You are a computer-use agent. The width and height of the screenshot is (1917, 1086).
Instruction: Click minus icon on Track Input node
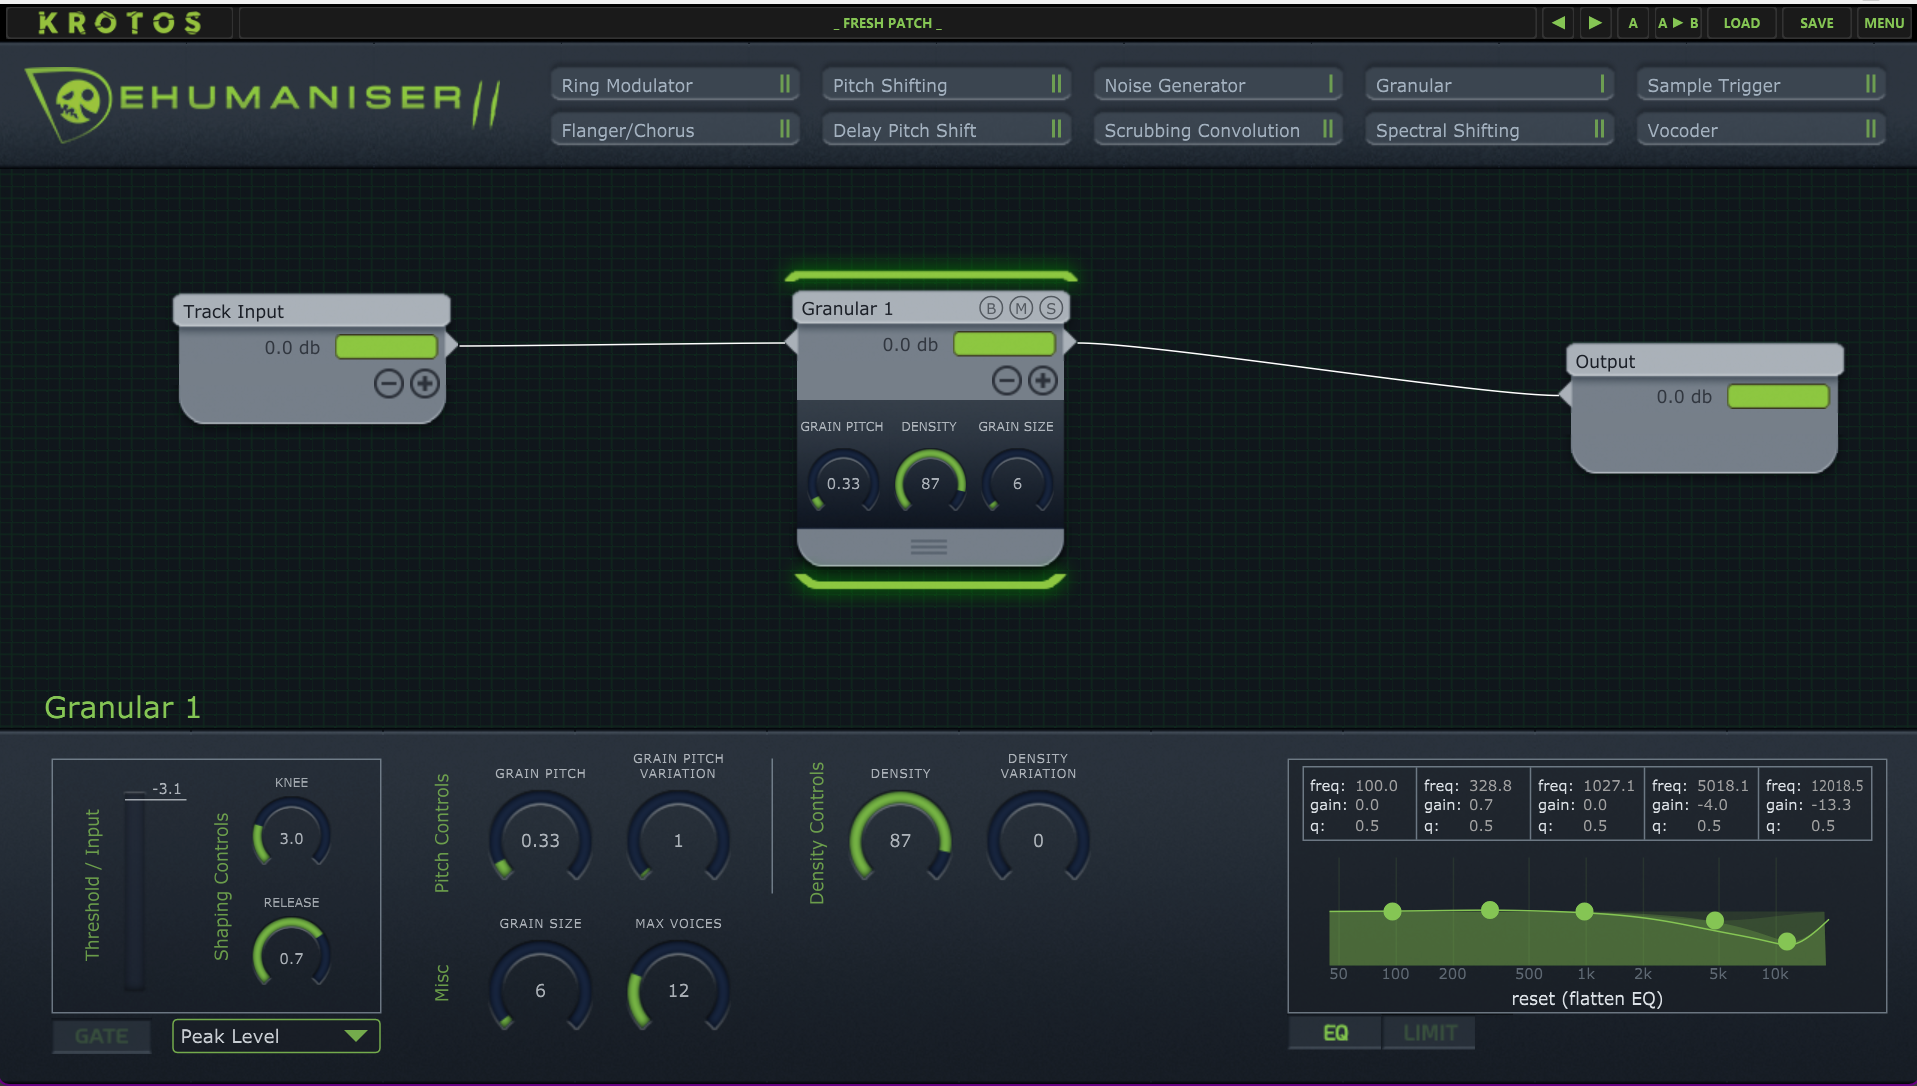tap(389, 383)
